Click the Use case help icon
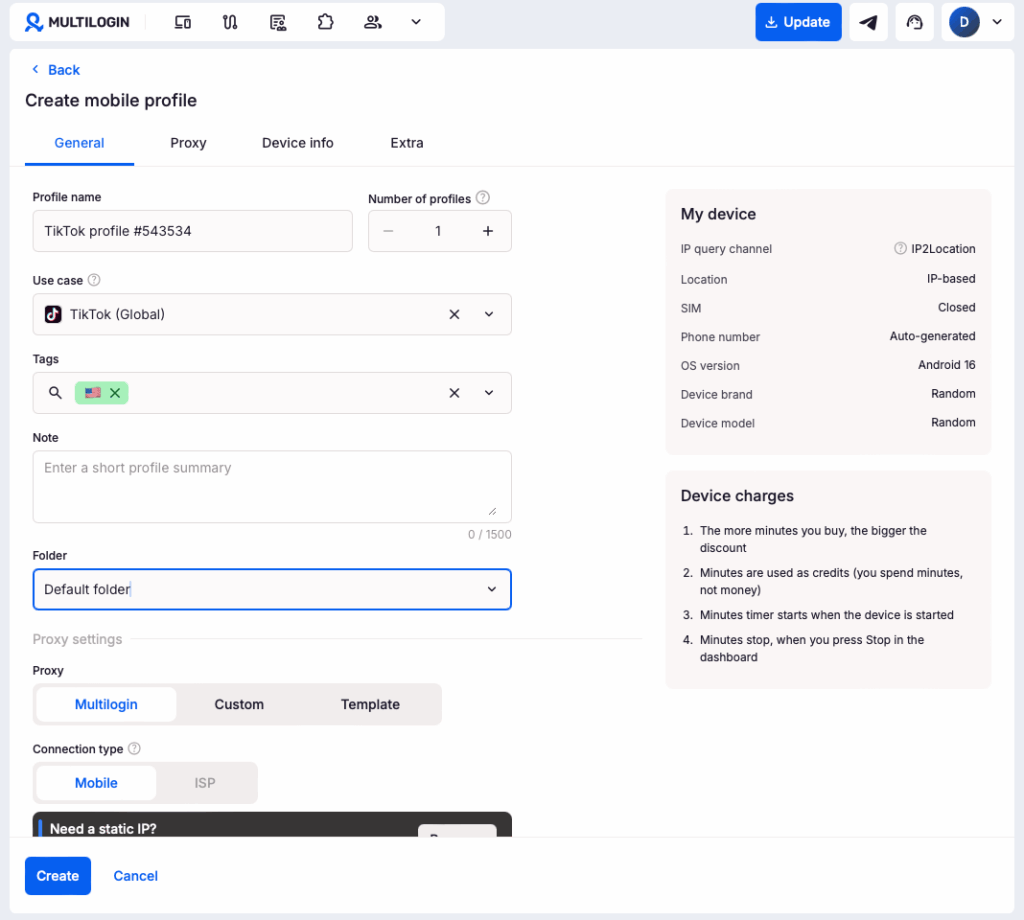The image size is (1024, 920). coord(94,280)
